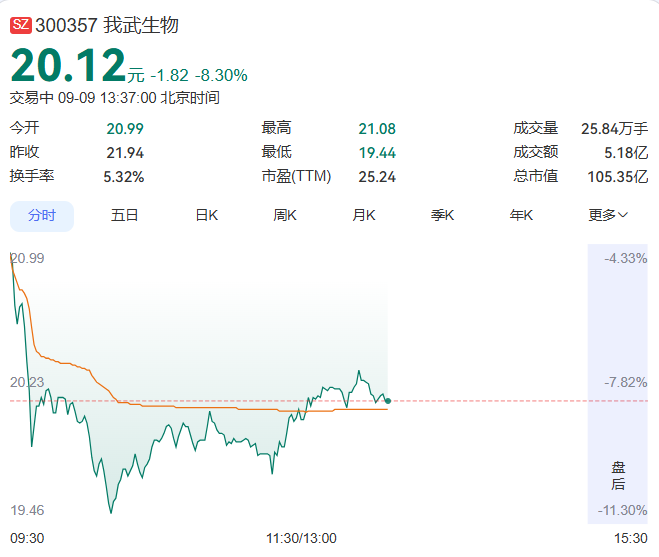Click the stock title 300357 我武生物
Viewport: 659px width, 557px height.
(107, 25)
